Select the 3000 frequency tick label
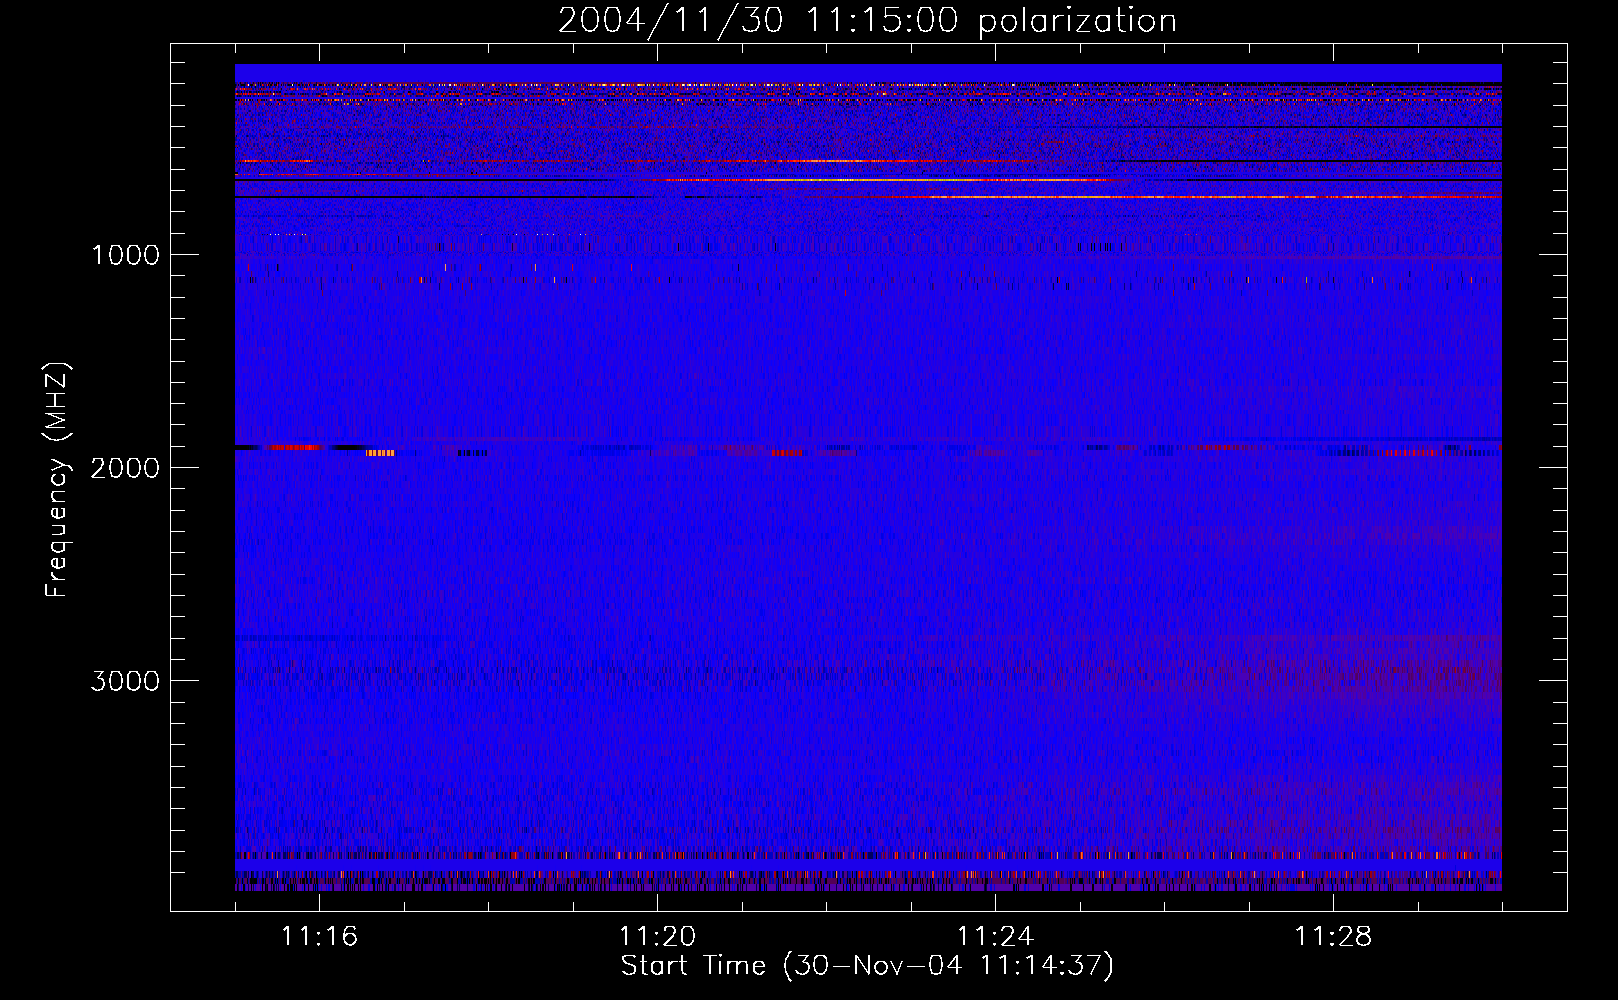 tap(125, 681)
